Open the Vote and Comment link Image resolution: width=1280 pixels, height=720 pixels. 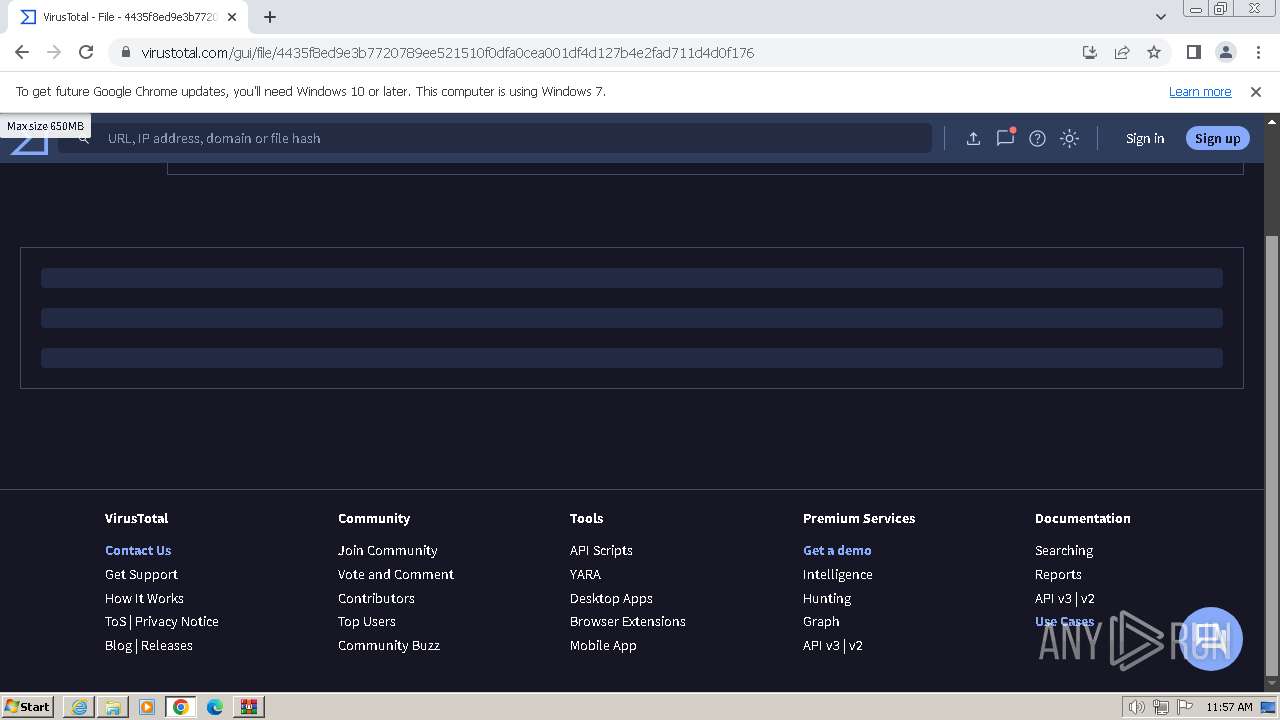[396, 574]
